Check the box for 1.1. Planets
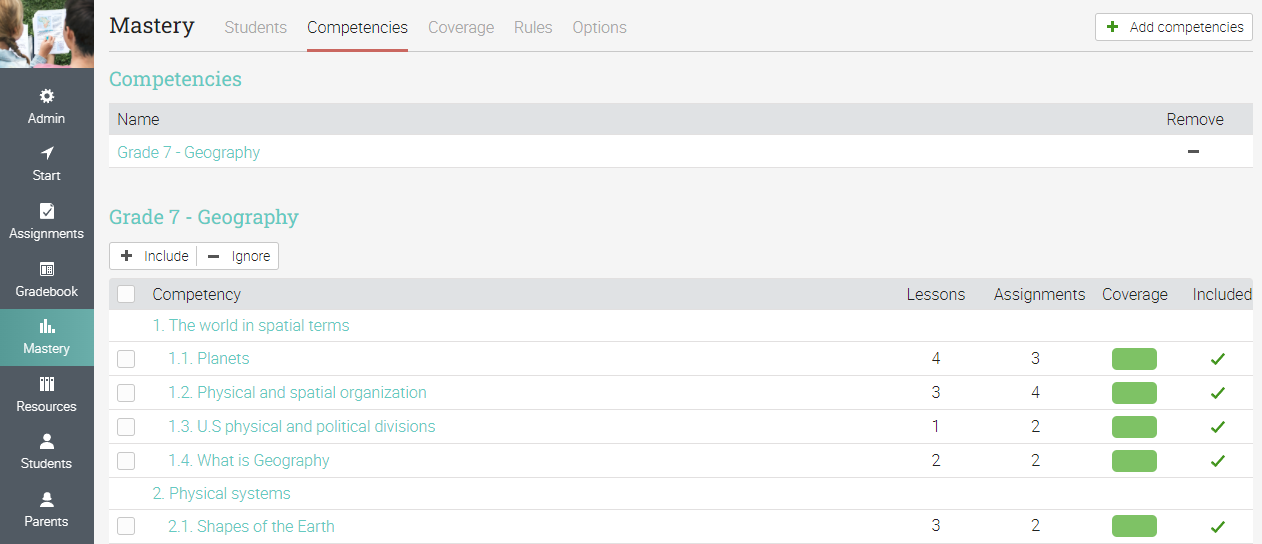Screen dimensions: 1262x544 (x=126, y=359)
